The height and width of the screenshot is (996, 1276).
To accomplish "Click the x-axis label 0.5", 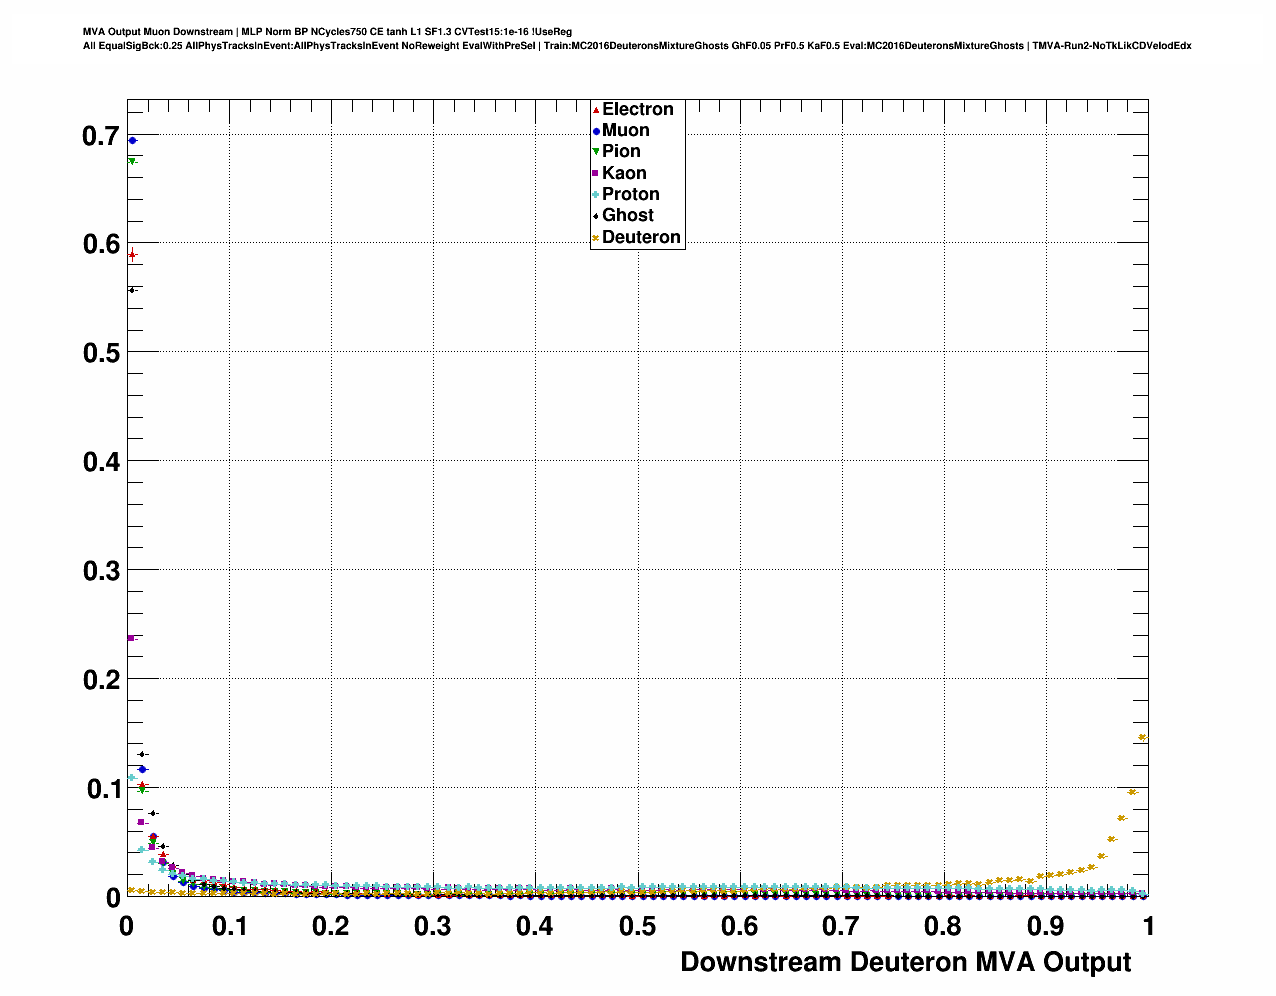I will [x=637, y=926].
